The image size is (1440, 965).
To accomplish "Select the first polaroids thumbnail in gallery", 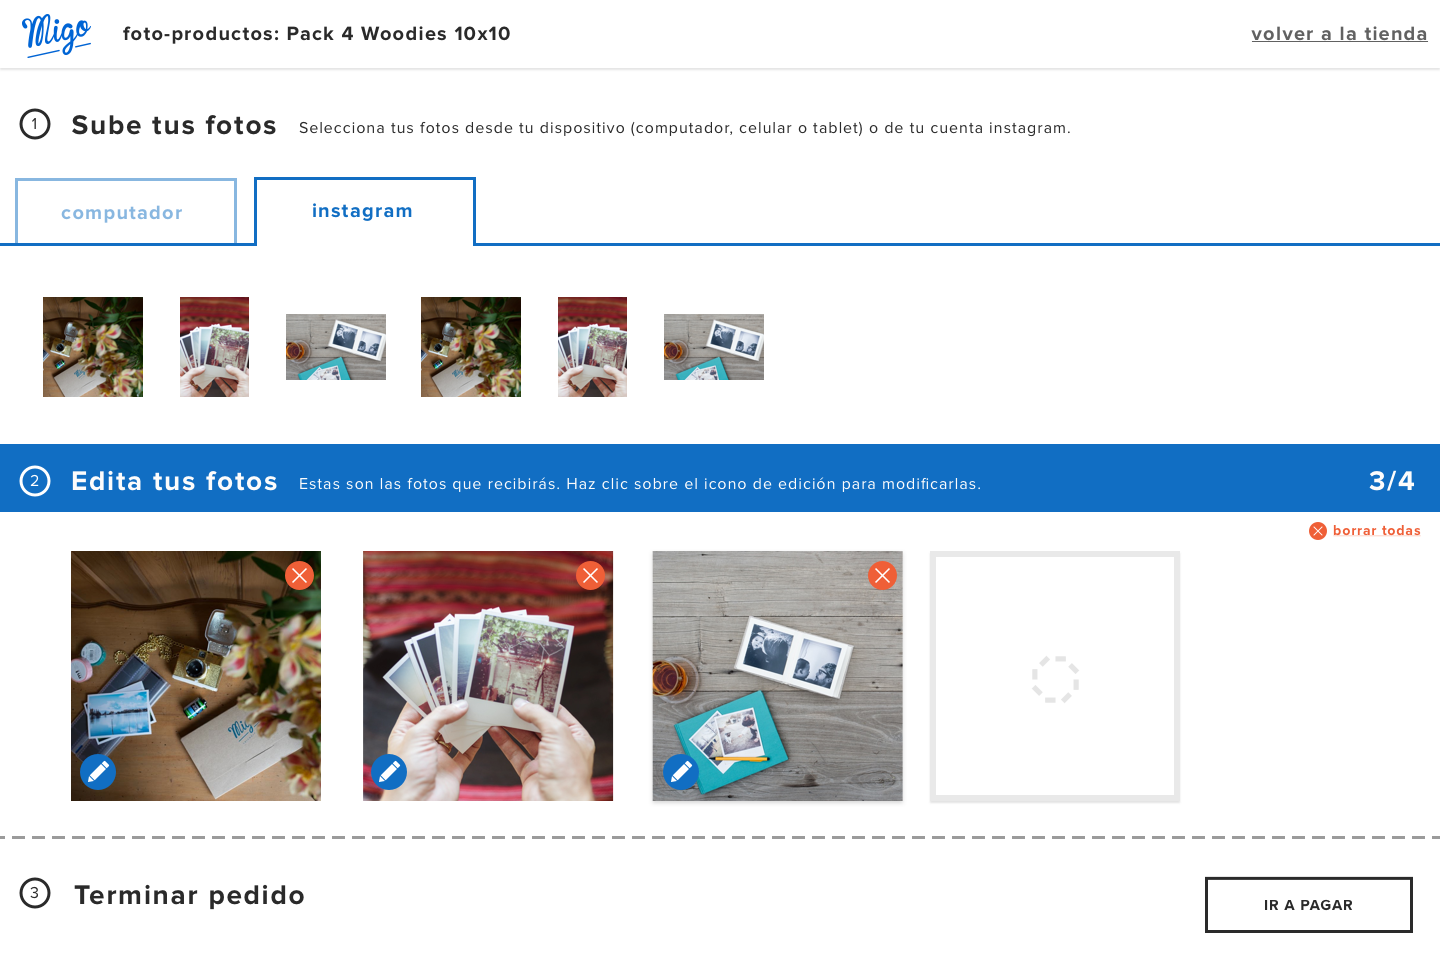I will 214,347.
